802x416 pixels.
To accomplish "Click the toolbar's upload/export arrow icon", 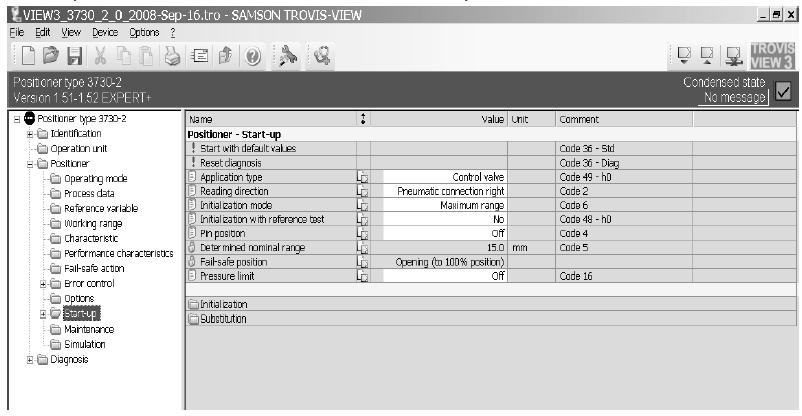I will (226, 55).
